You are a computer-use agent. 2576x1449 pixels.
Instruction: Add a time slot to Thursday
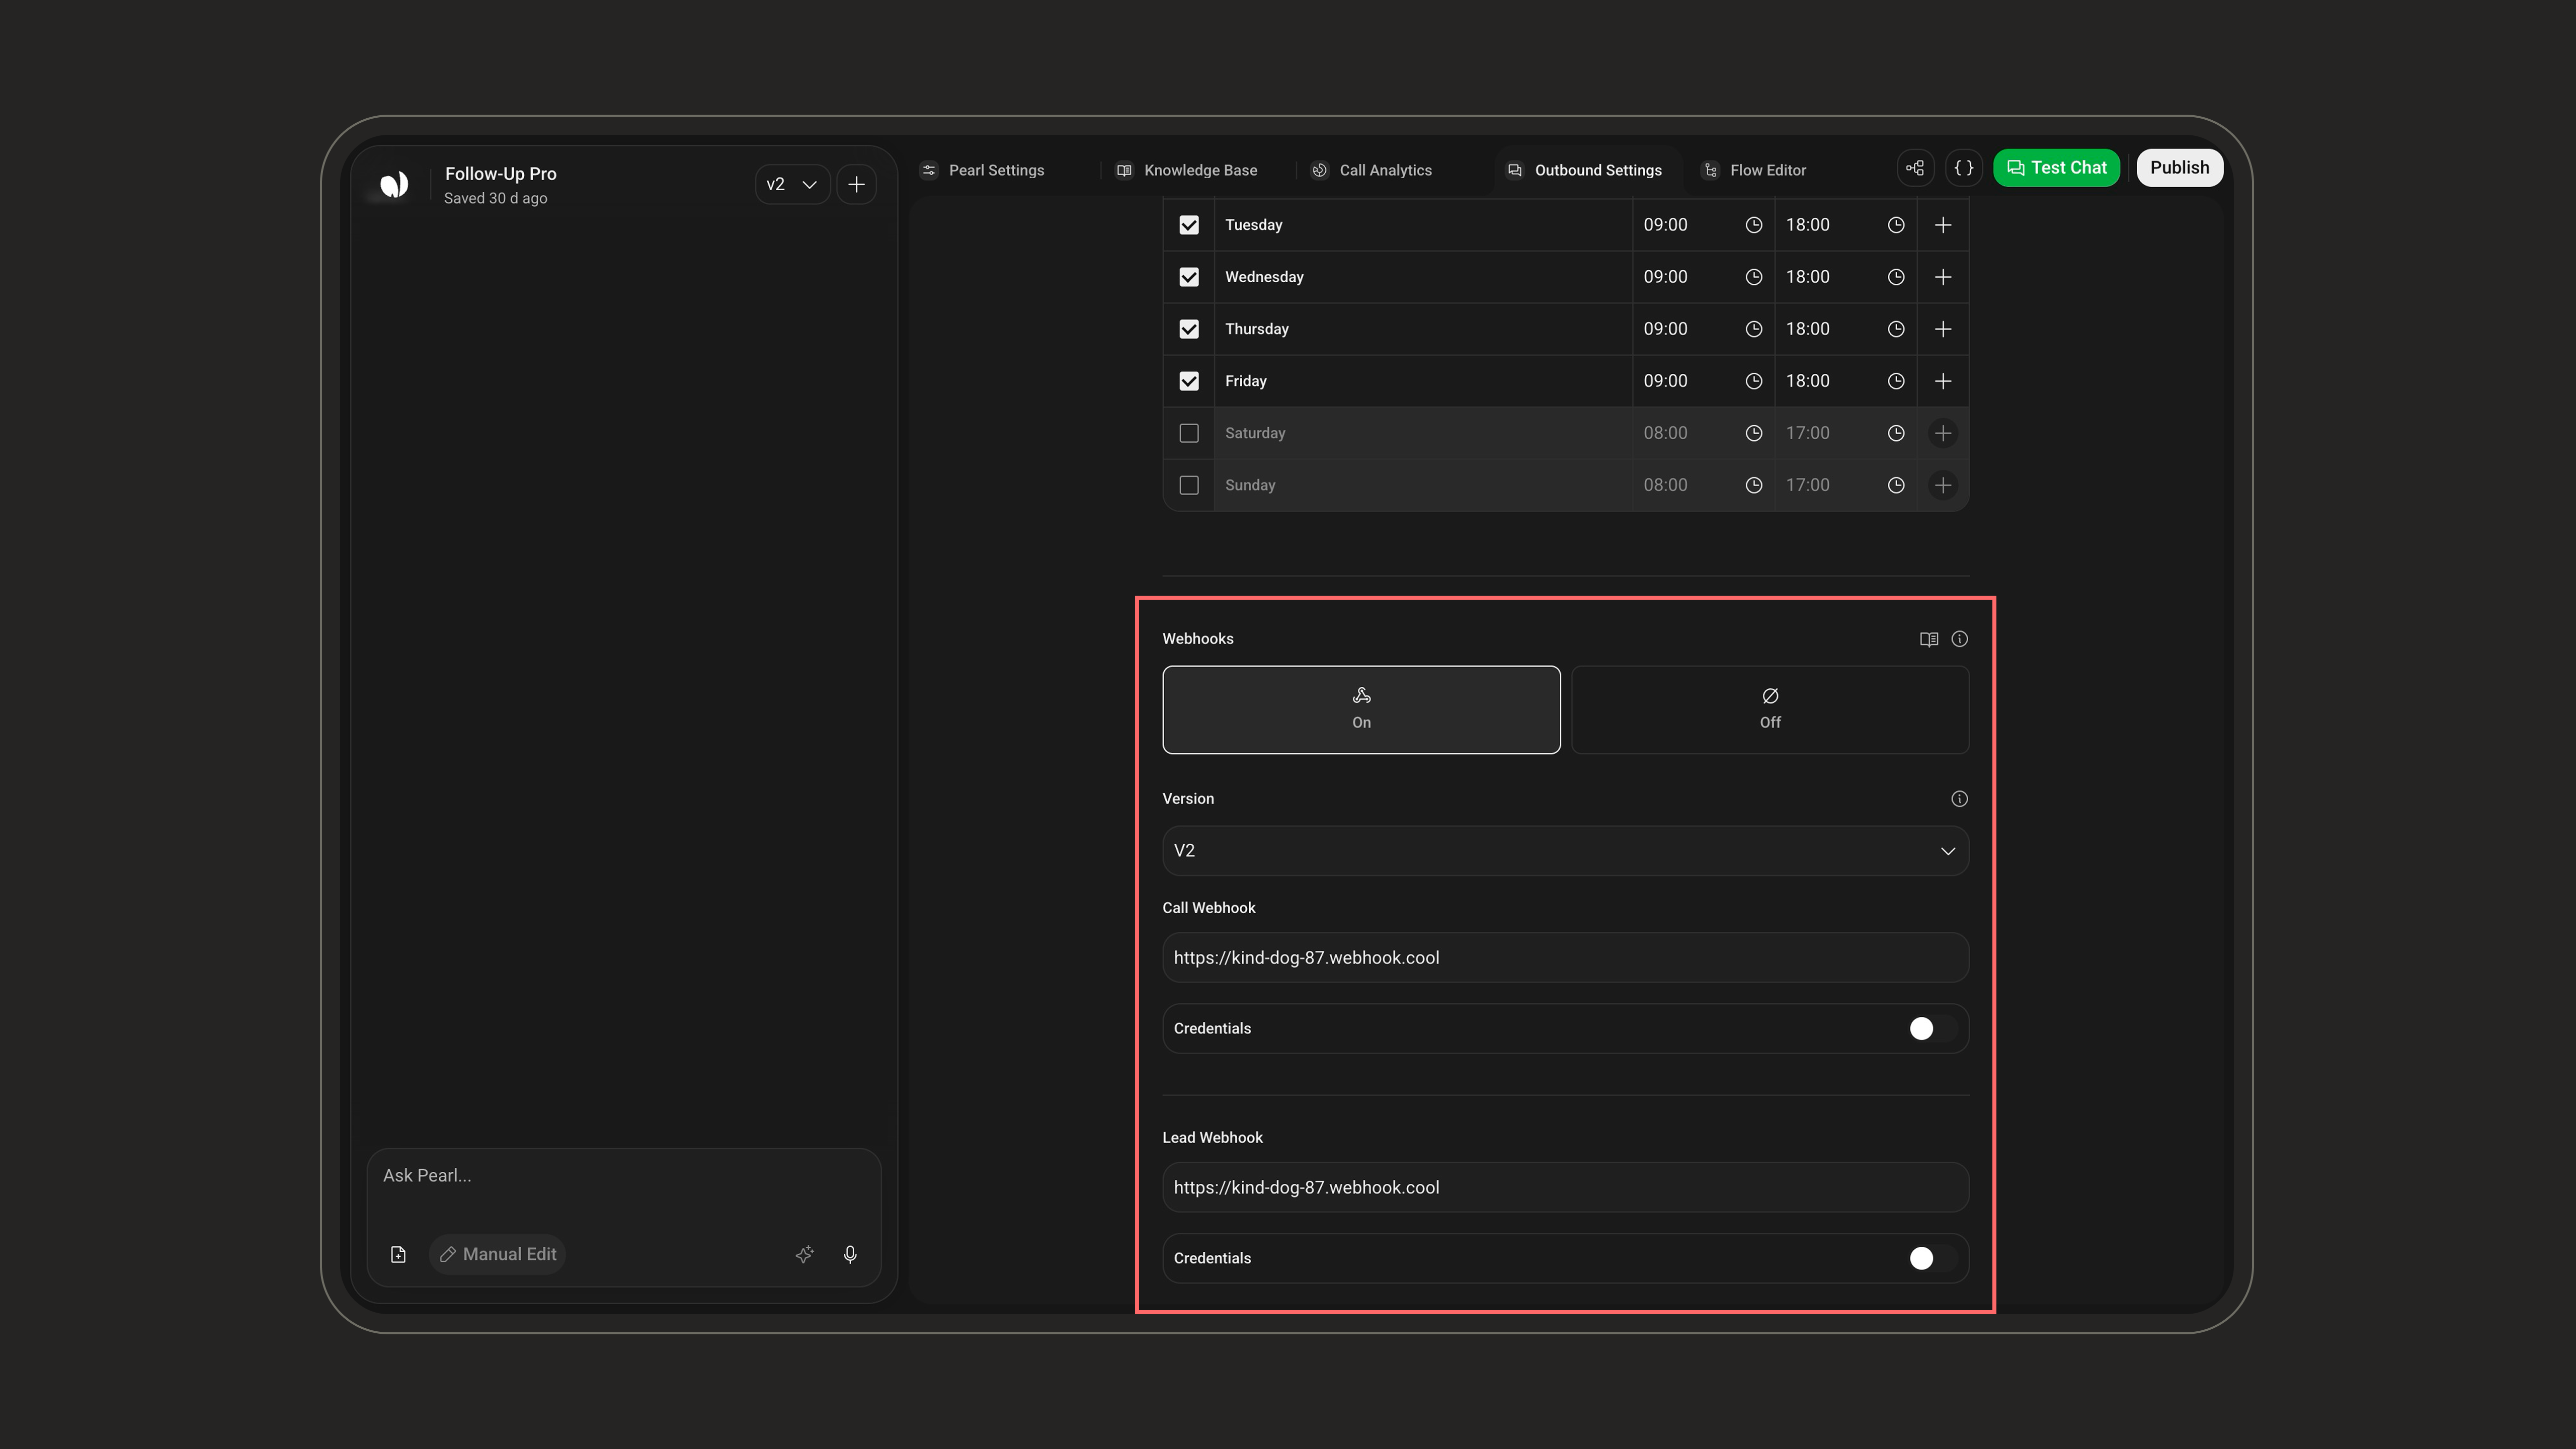click(x=1943, y=329)
